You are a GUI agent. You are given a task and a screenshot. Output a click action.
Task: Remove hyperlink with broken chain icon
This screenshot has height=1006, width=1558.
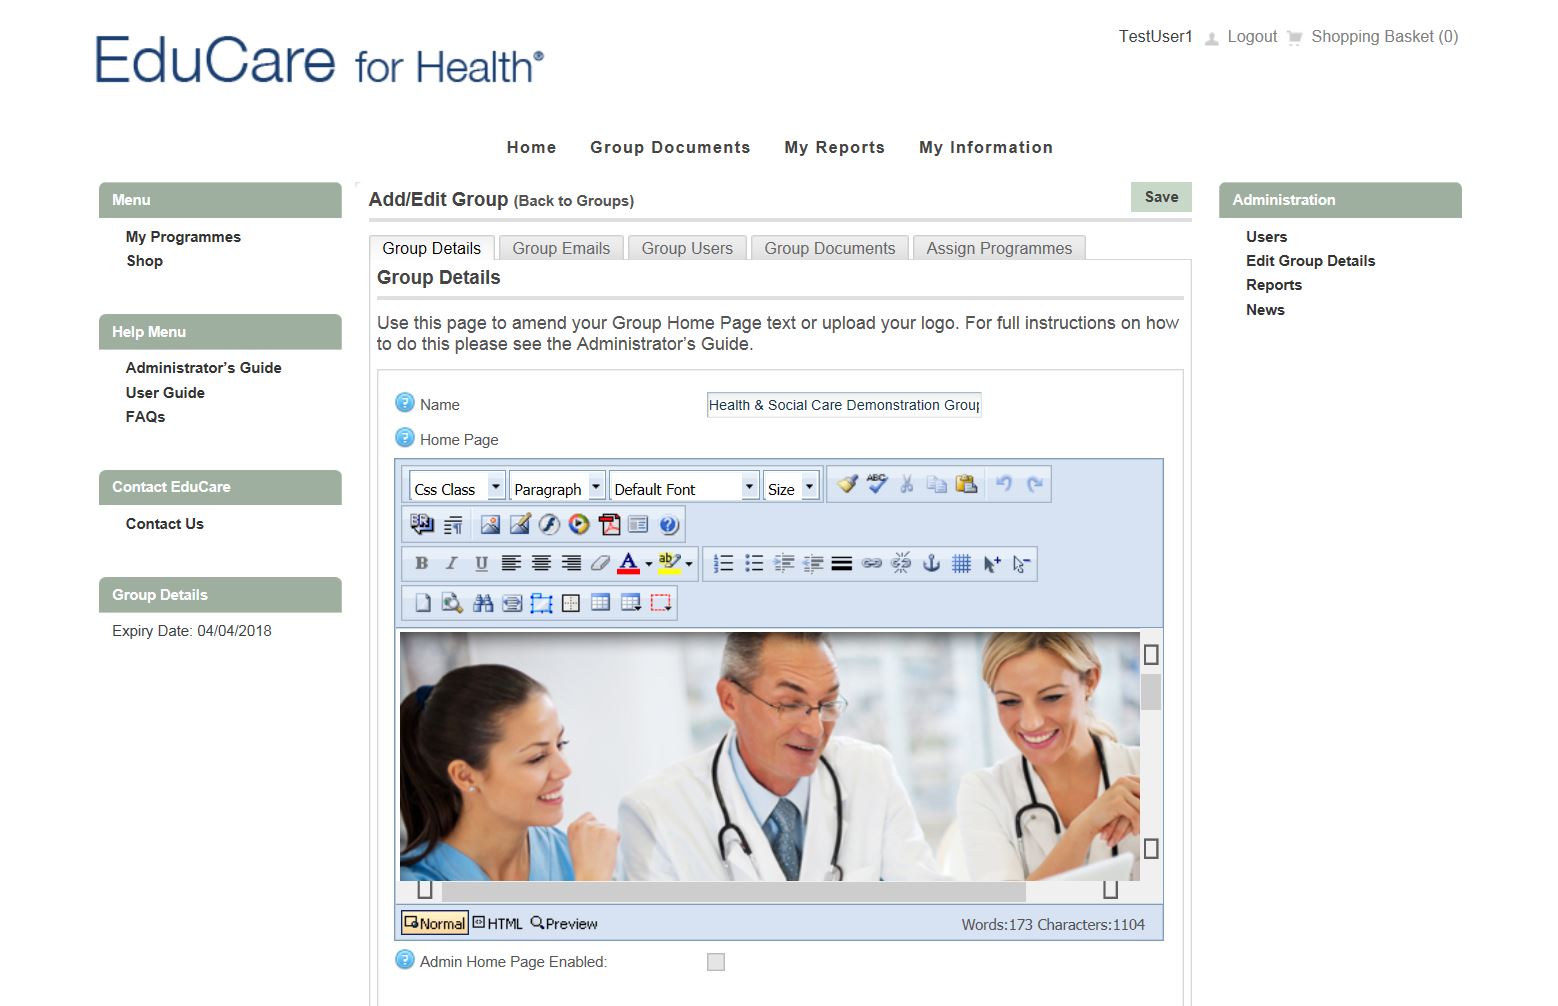coord(901,563)
